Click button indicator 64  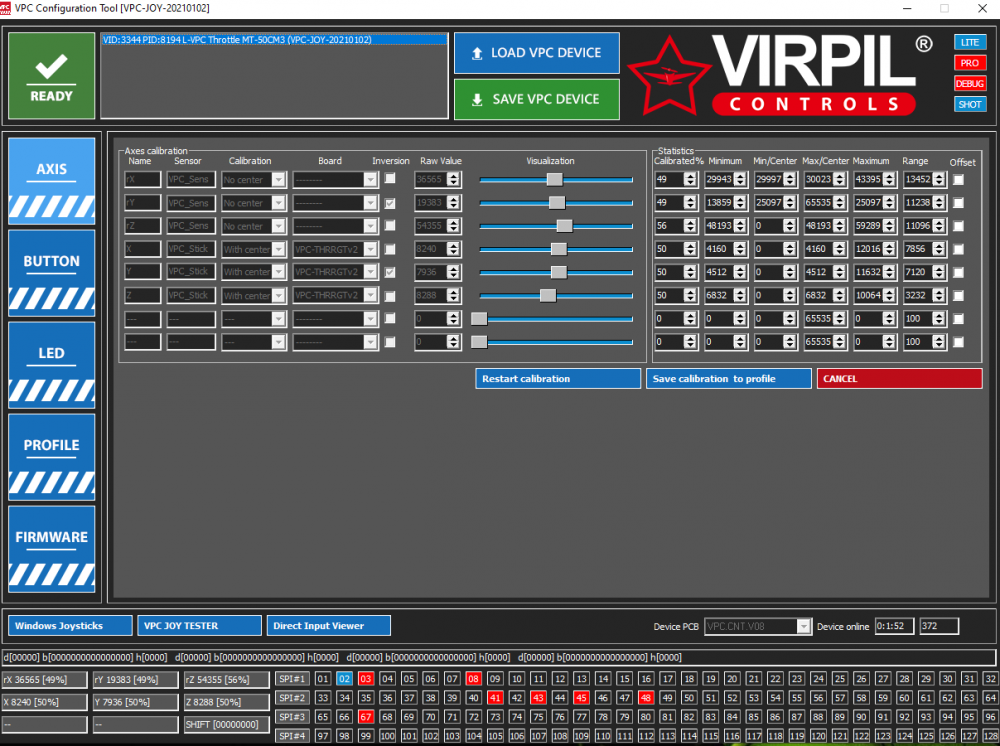point(990,698)
